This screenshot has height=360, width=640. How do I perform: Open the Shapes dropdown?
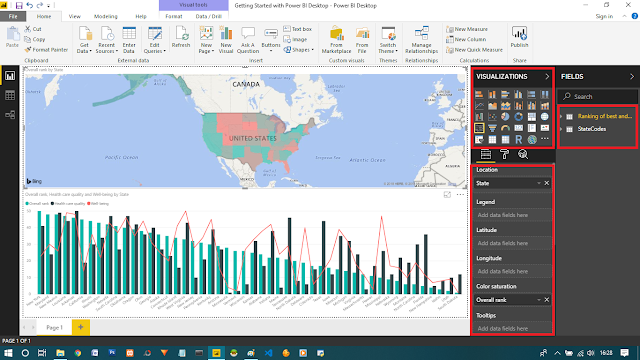(299, 50)
